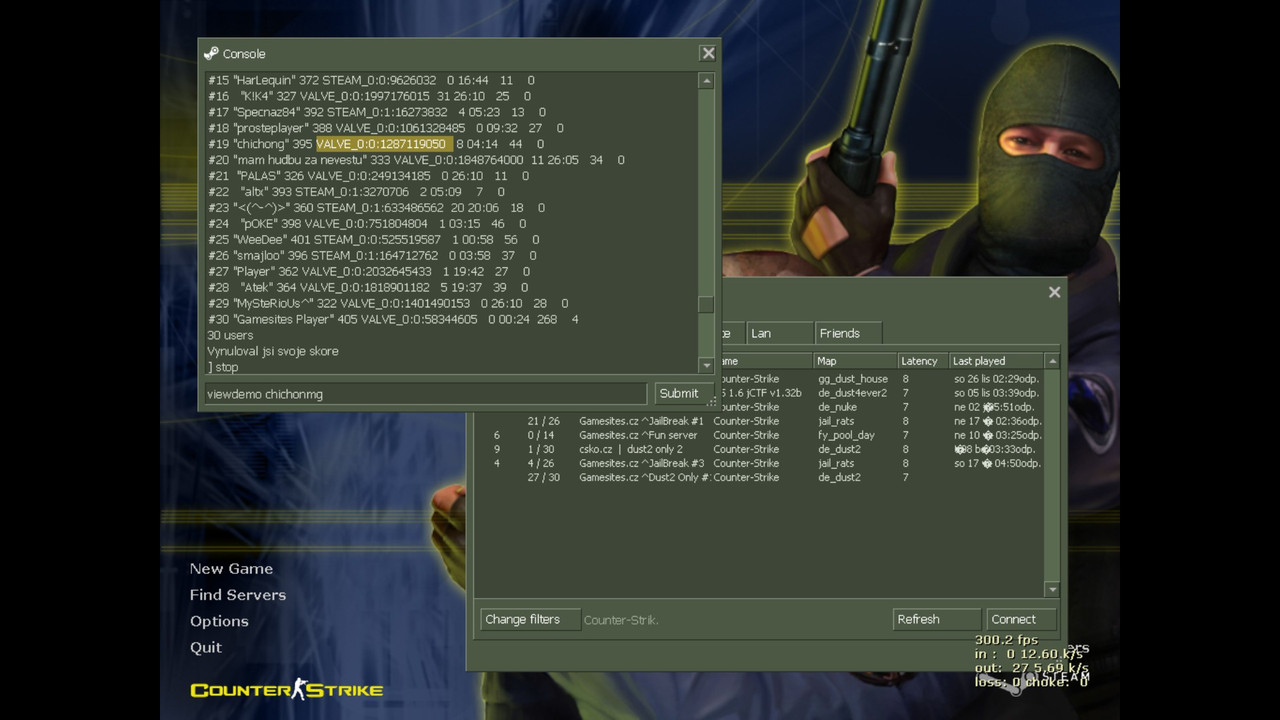
Task: Click "Vynuloval jsi svoje skore" console line
Action: (x=273, y=351)
